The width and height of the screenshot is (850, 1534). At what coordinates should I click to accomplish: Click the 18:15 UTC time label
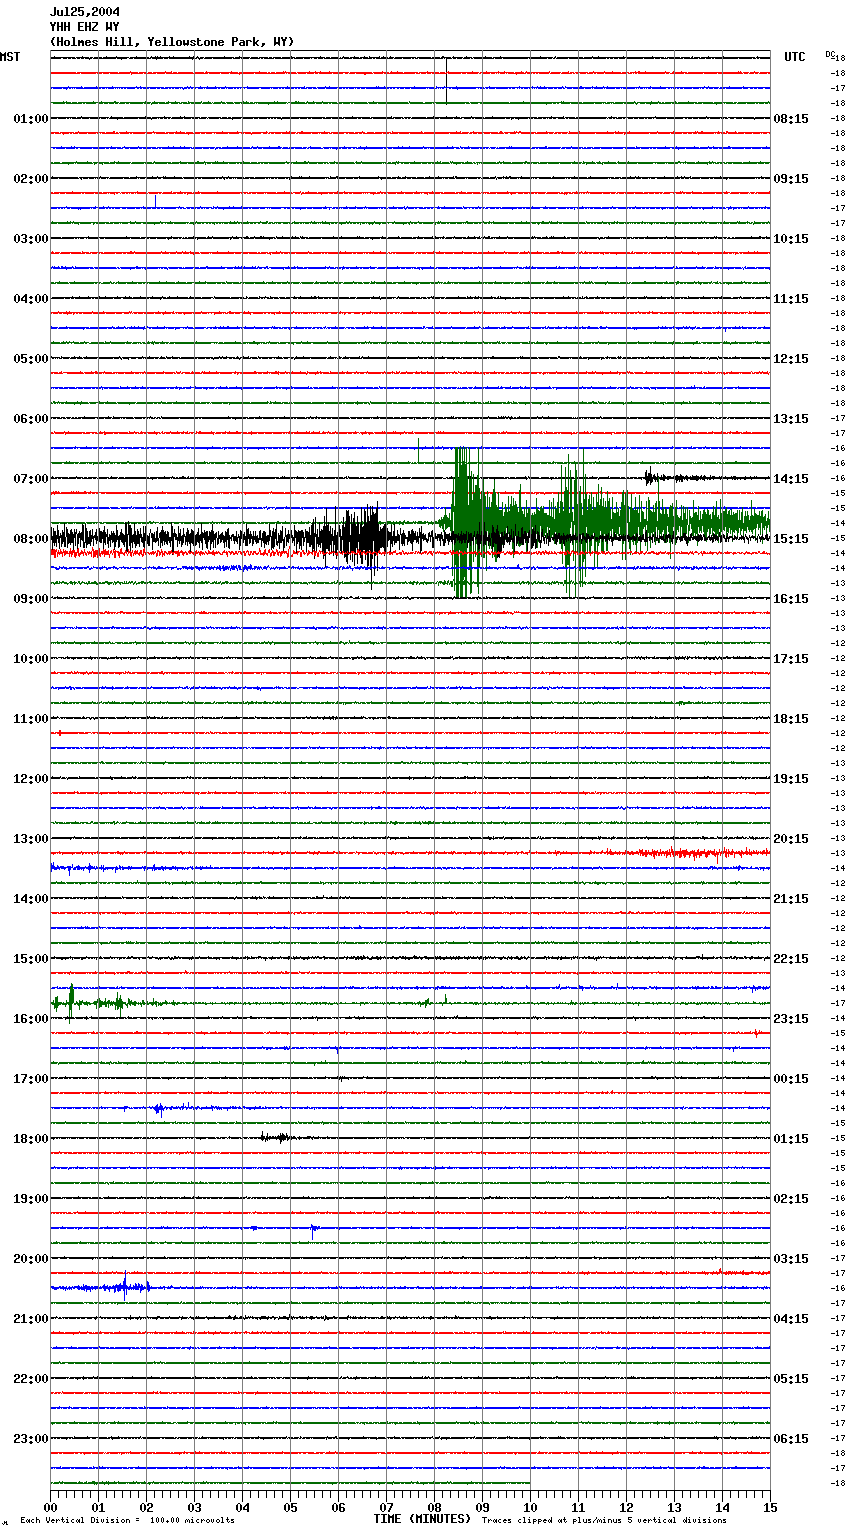pos(791,719)
